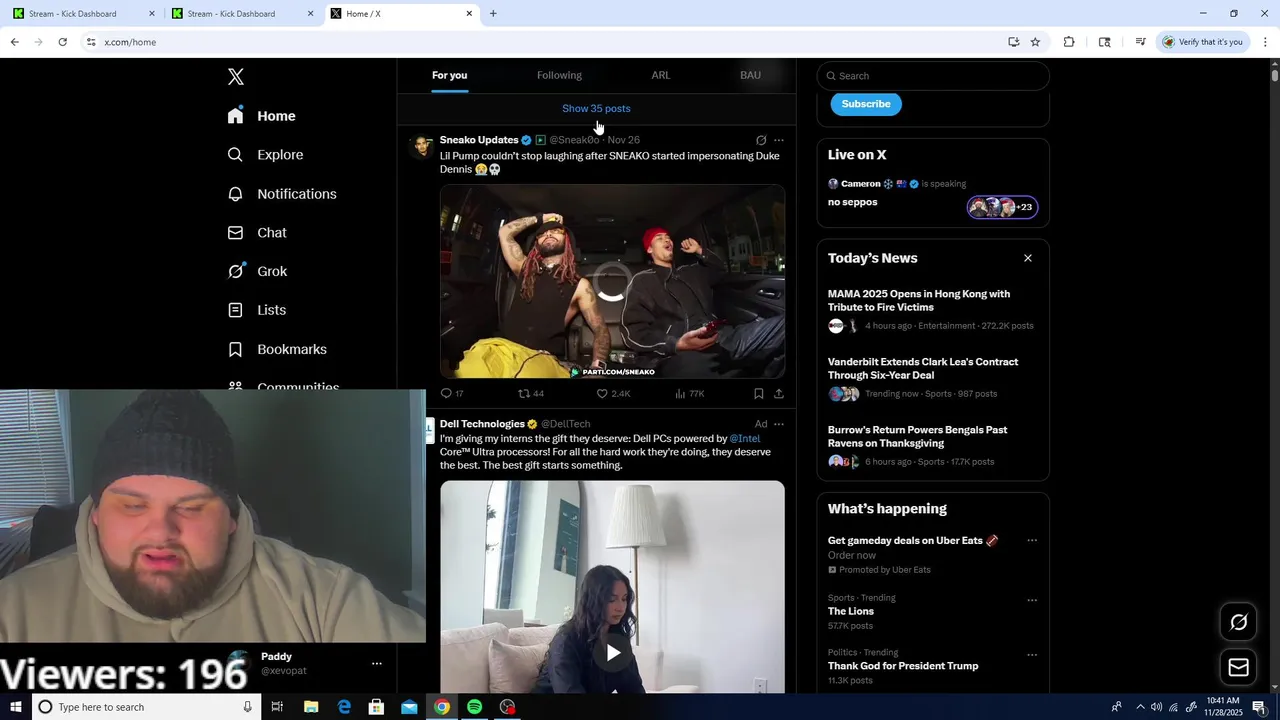Click the +23 listeners avatars
1280x720 pixels.
coord(1002,207)
